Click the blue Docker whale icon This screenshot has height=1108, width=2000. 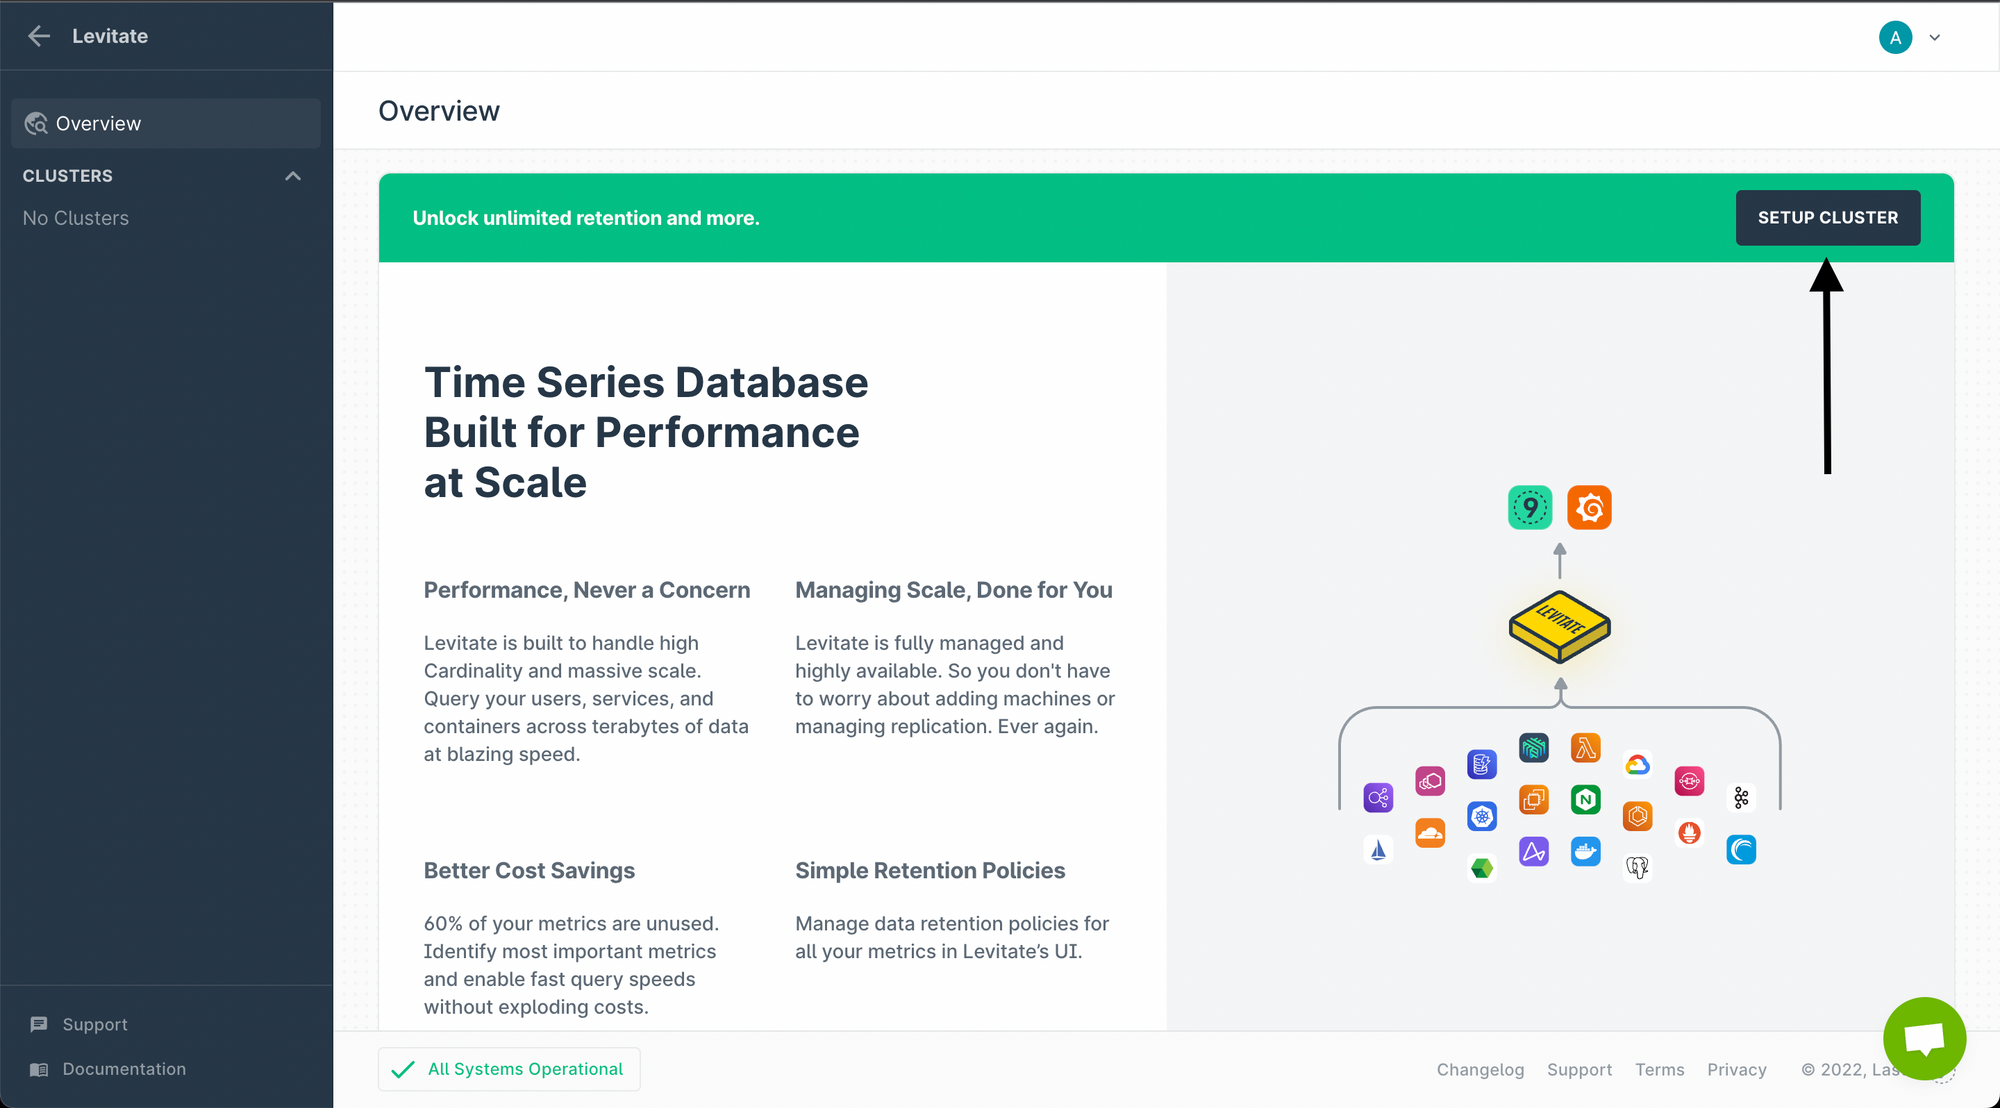point(1585,852)
